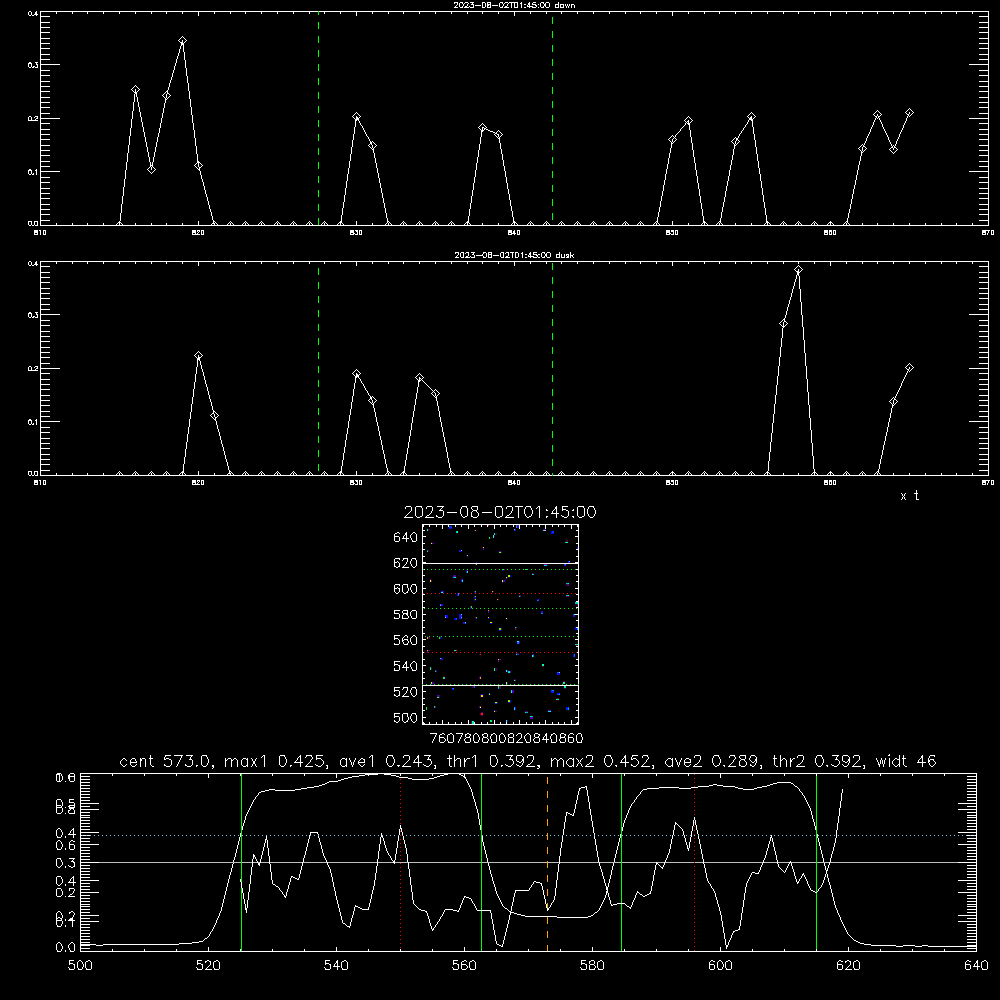Click the large '2023-08-02T01:45:00' title above the image

point(500,512)
